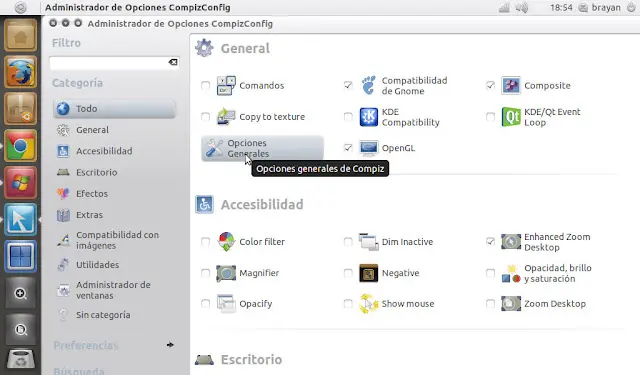Viewport: 640px width, 375px height.
Task: Clear the filter text field icon
Action: (173, 62)
